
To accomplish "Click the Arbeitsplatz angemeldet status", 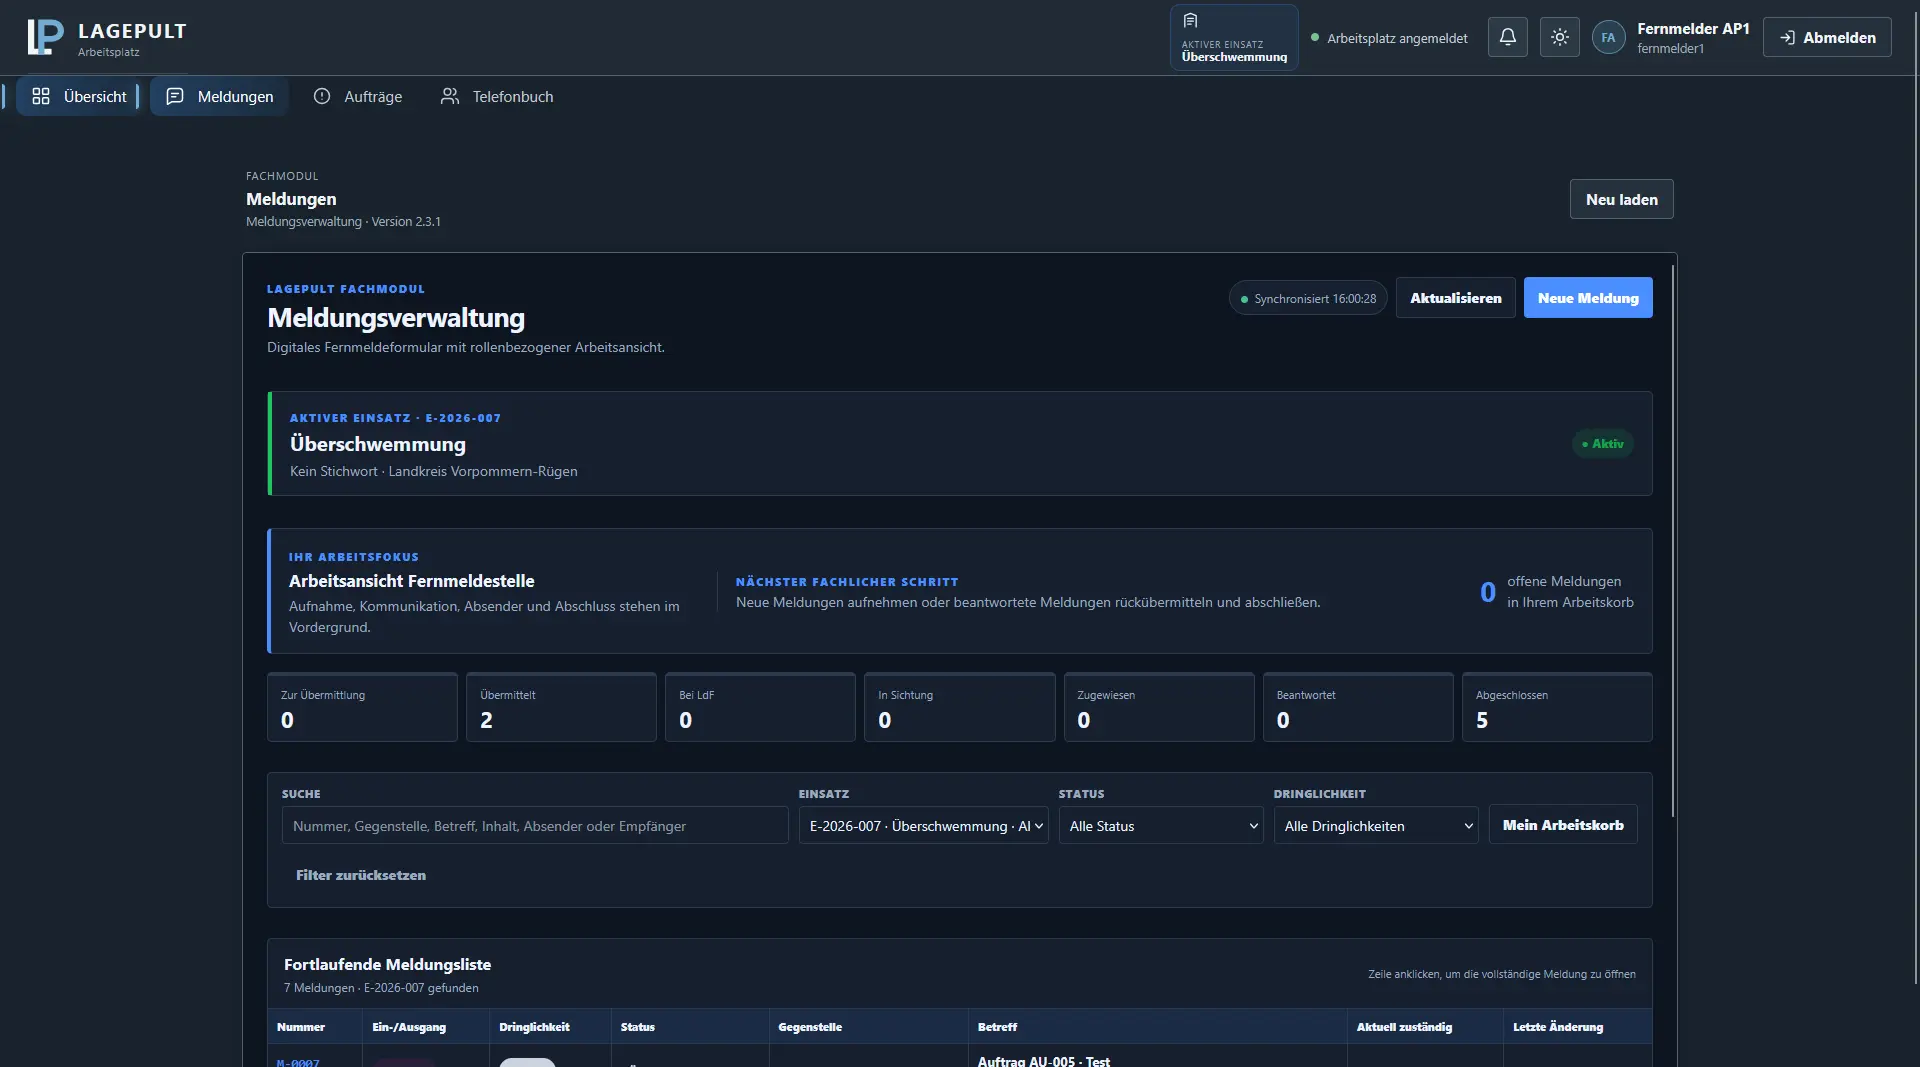I will coord(1389,38).
